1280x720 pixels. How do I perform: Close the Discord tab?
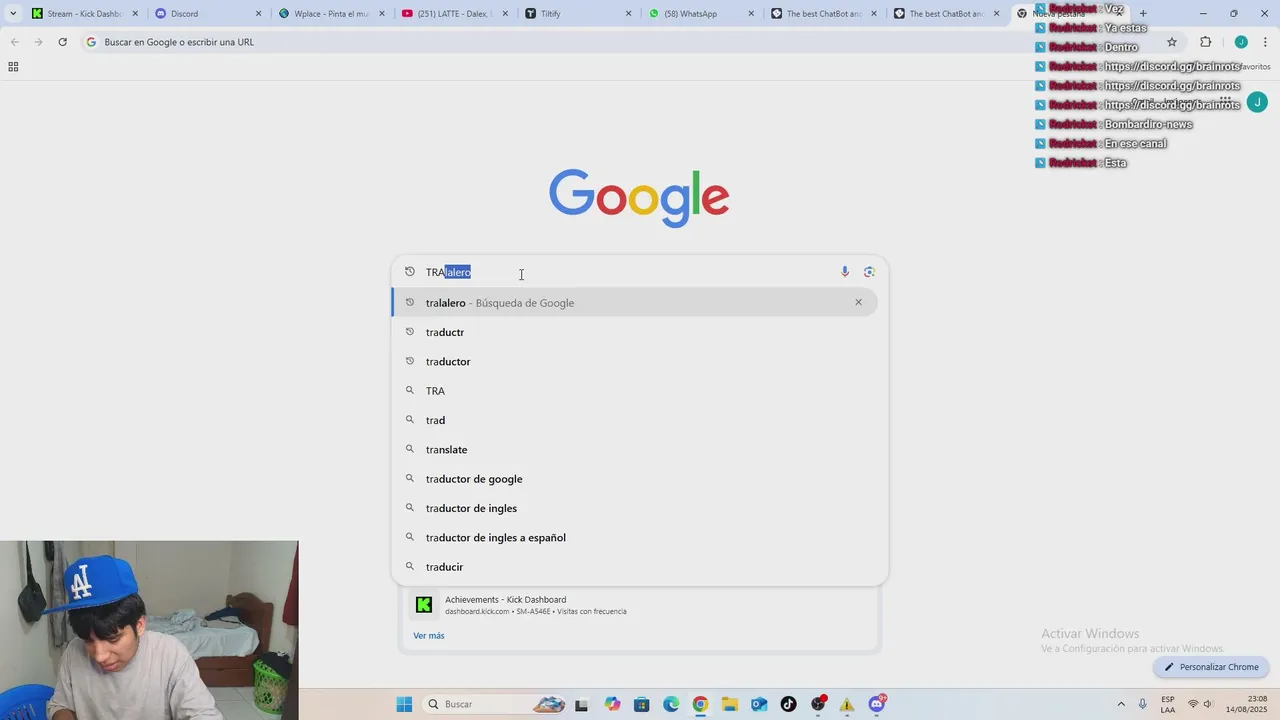click(x=258, y=14)
